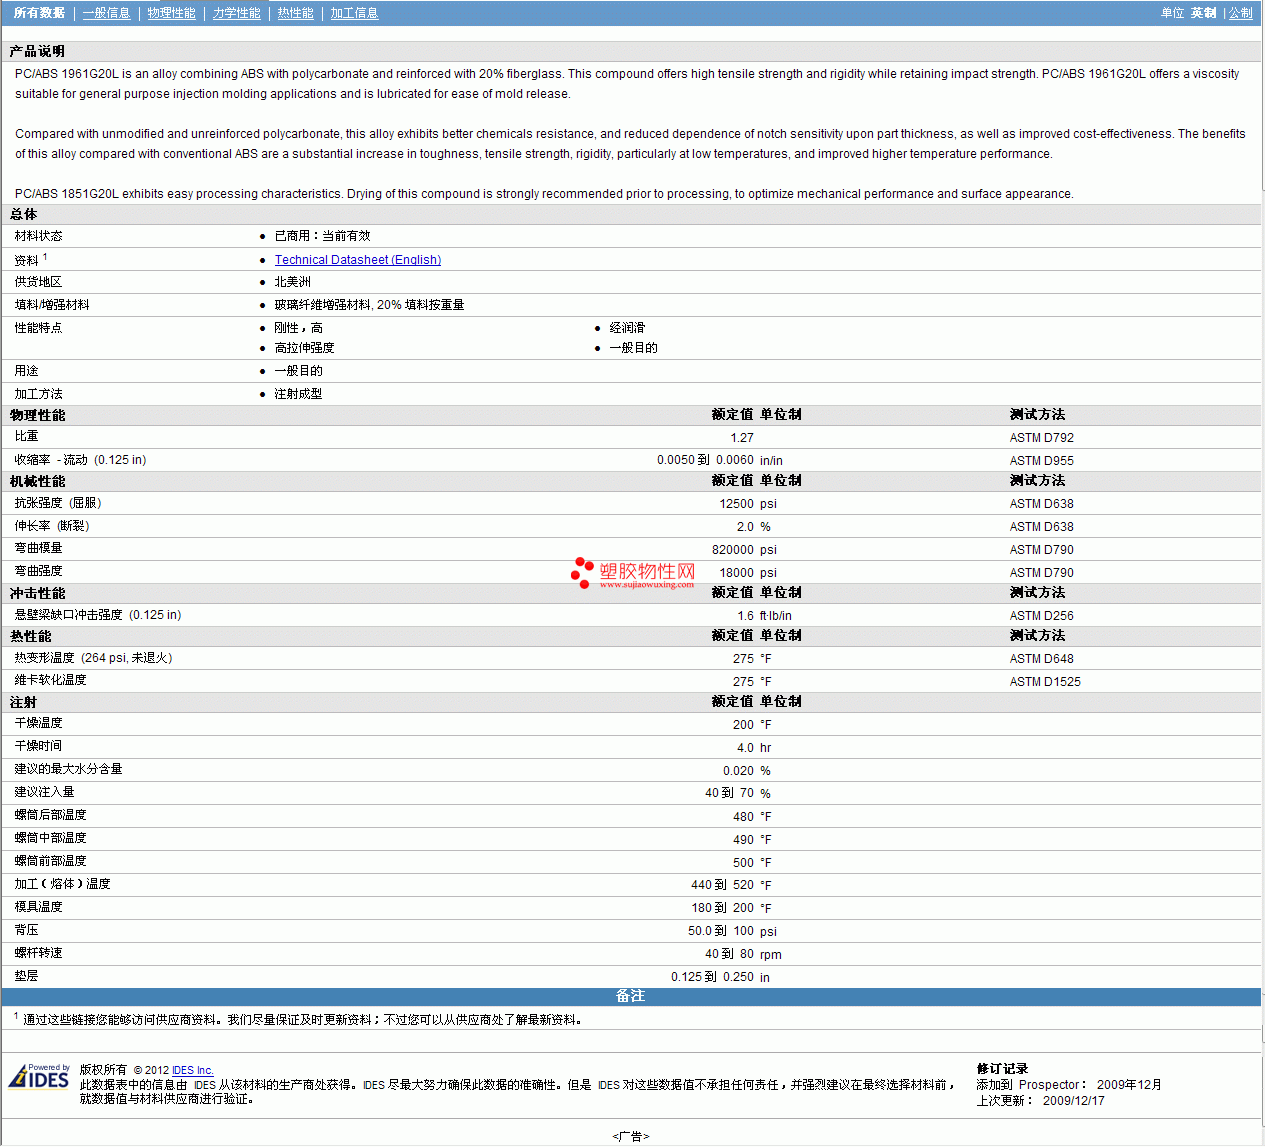Select the 干燥时间 row label
Image resolution: width=1265 pixels, height=1147 pixels.
pos(38,746)
